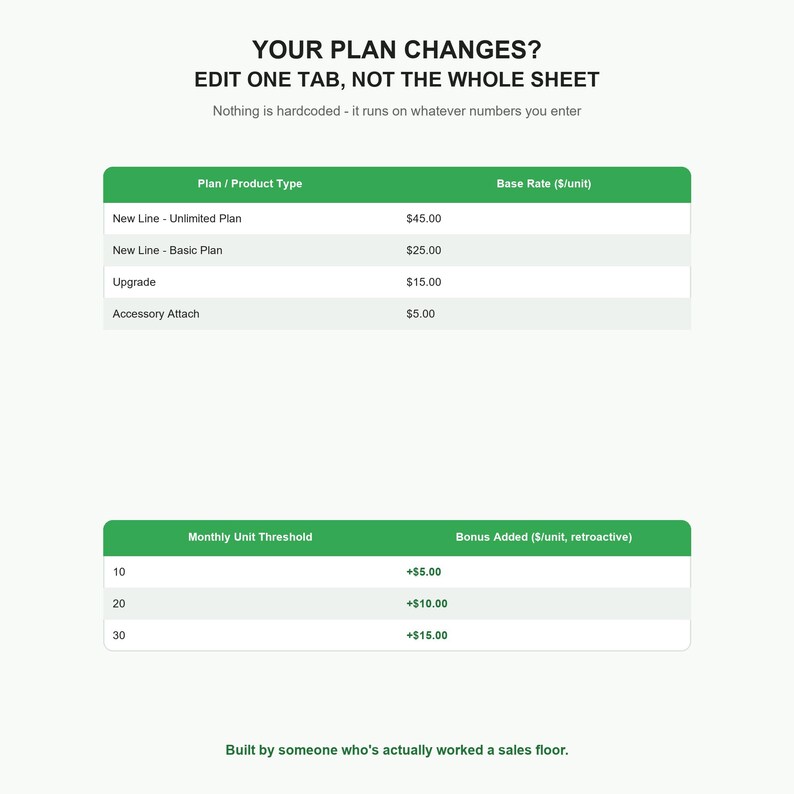Click the Plan / Product Type header
The height and width of the screenshot is (794, 794).
coord(250,184)
